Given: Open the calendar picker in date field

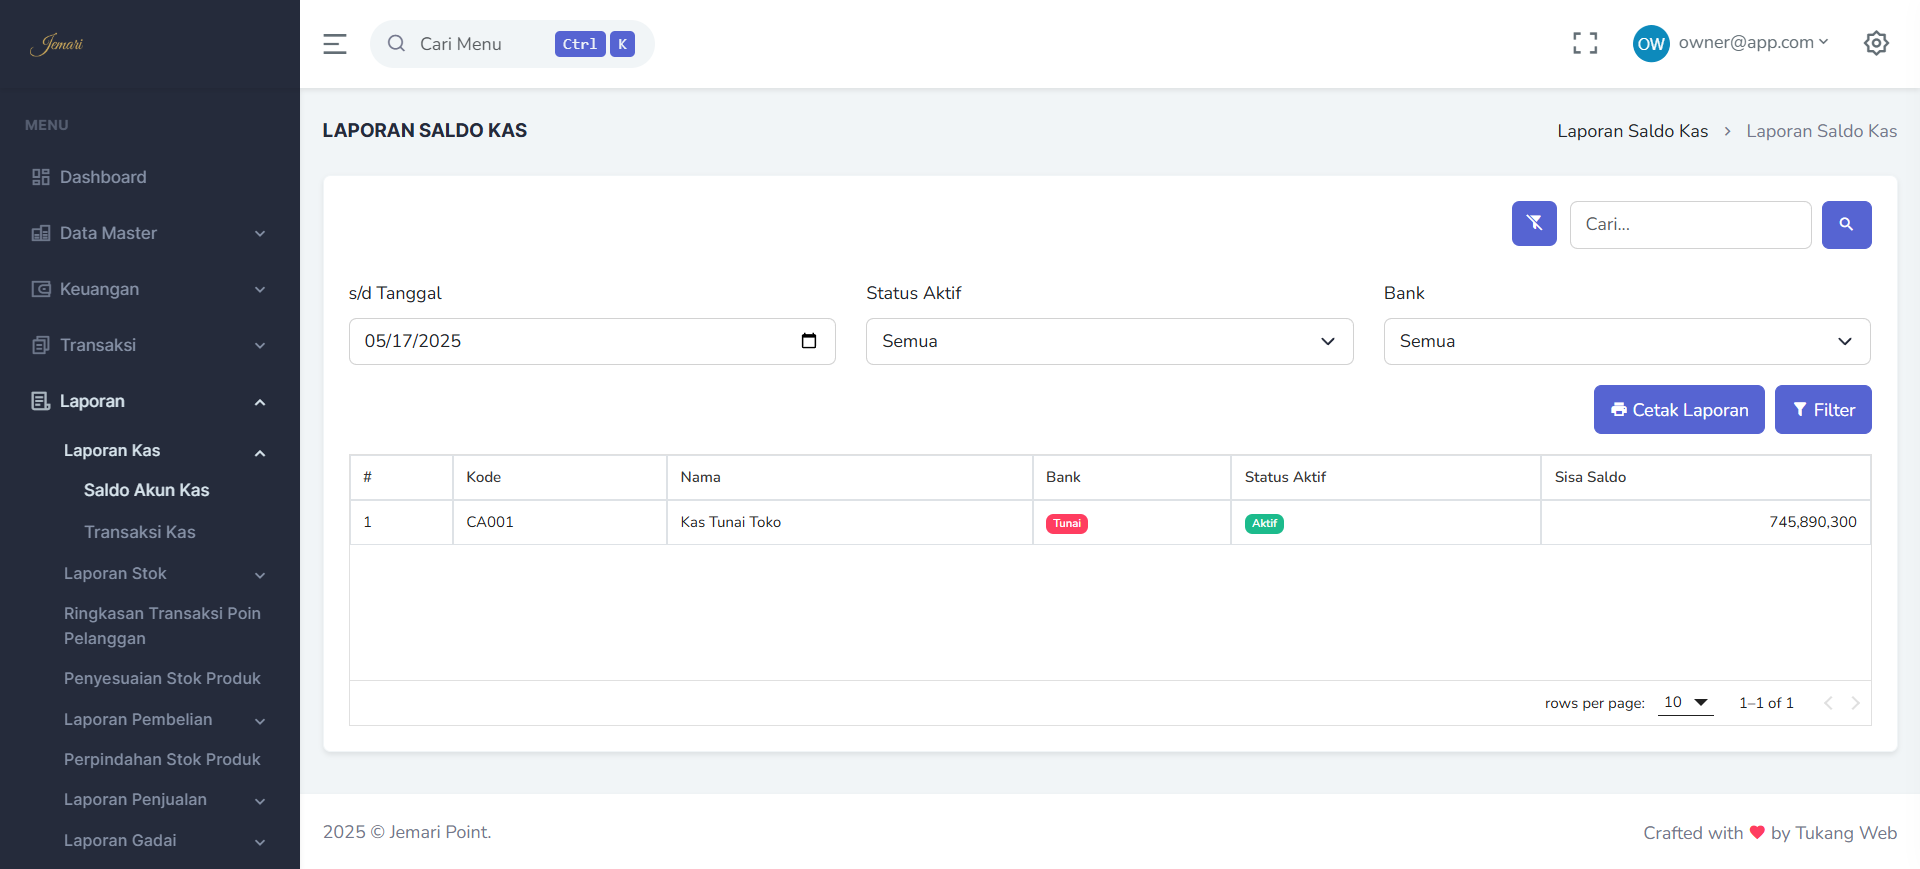Looking at the screenshot, I should point(809,341).
